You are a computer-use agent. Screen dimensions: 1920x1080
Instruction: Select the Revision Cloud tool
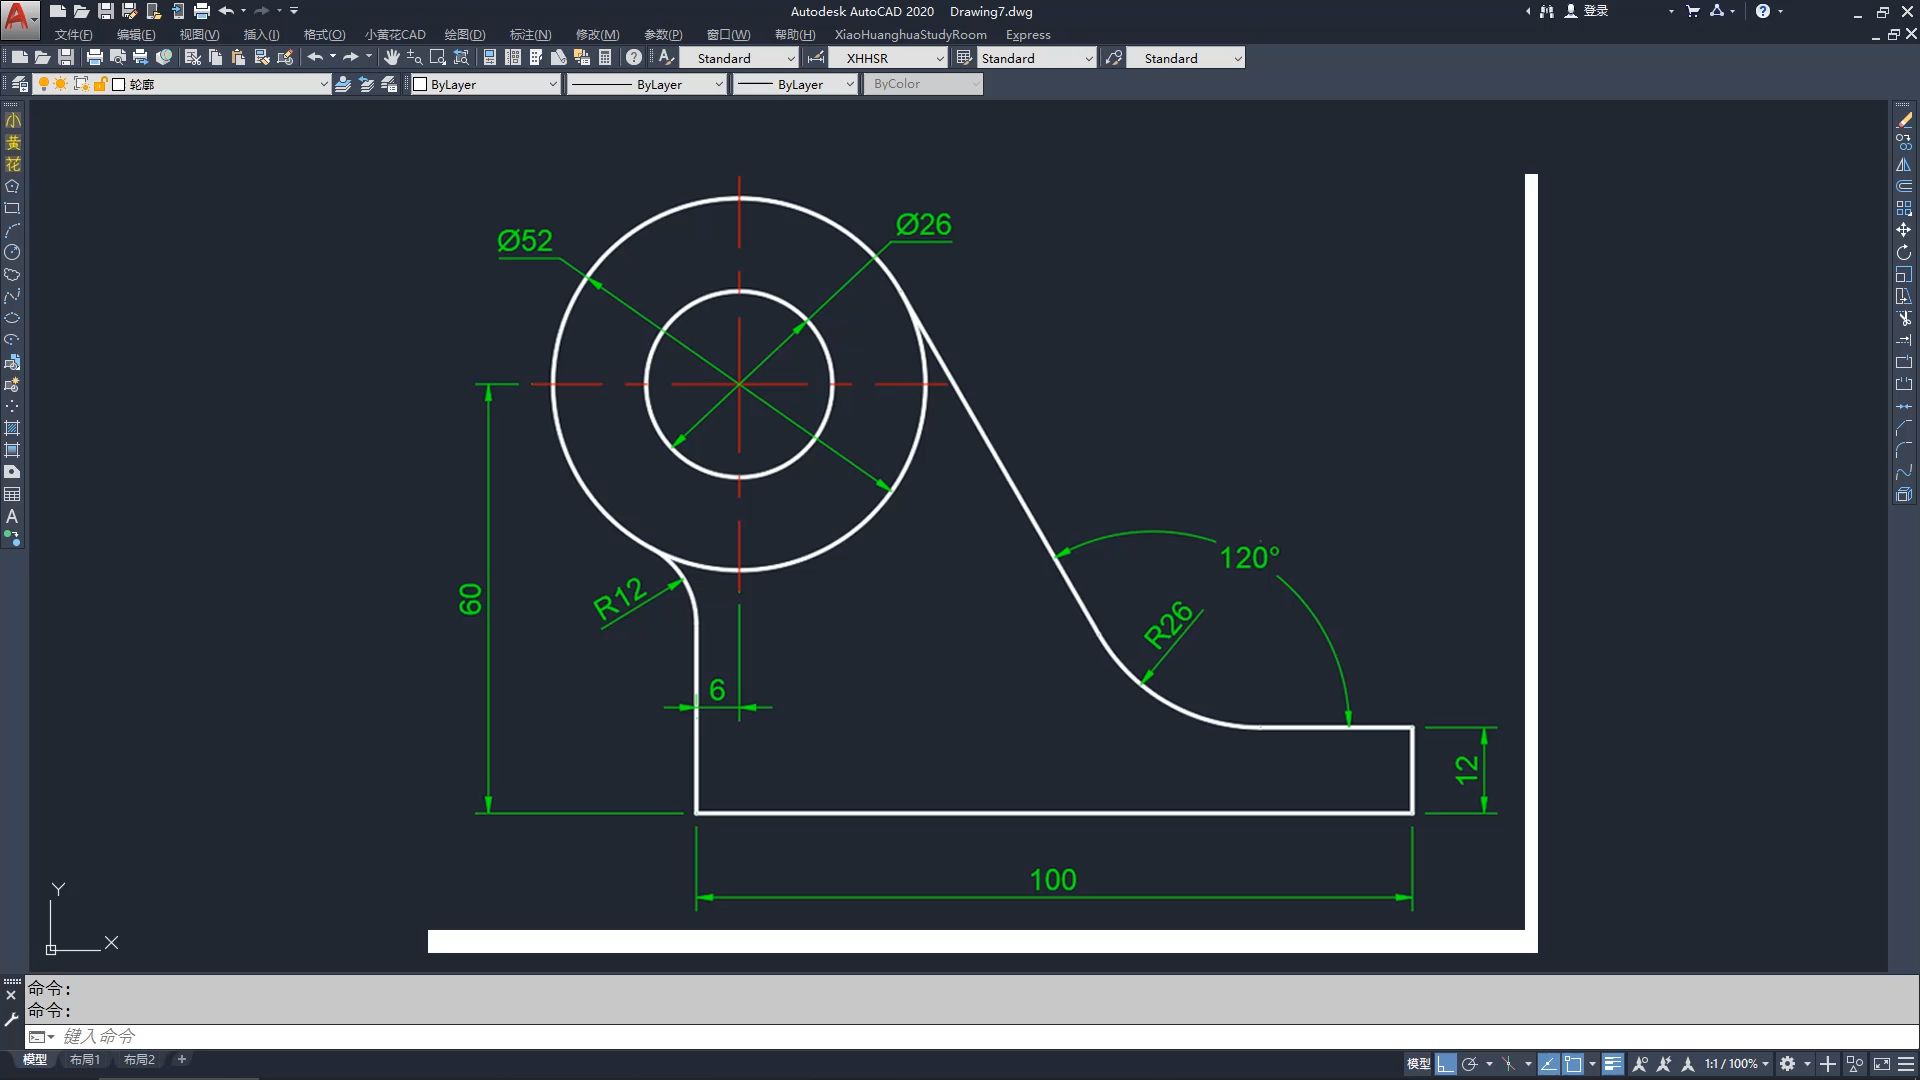point(12,274)
